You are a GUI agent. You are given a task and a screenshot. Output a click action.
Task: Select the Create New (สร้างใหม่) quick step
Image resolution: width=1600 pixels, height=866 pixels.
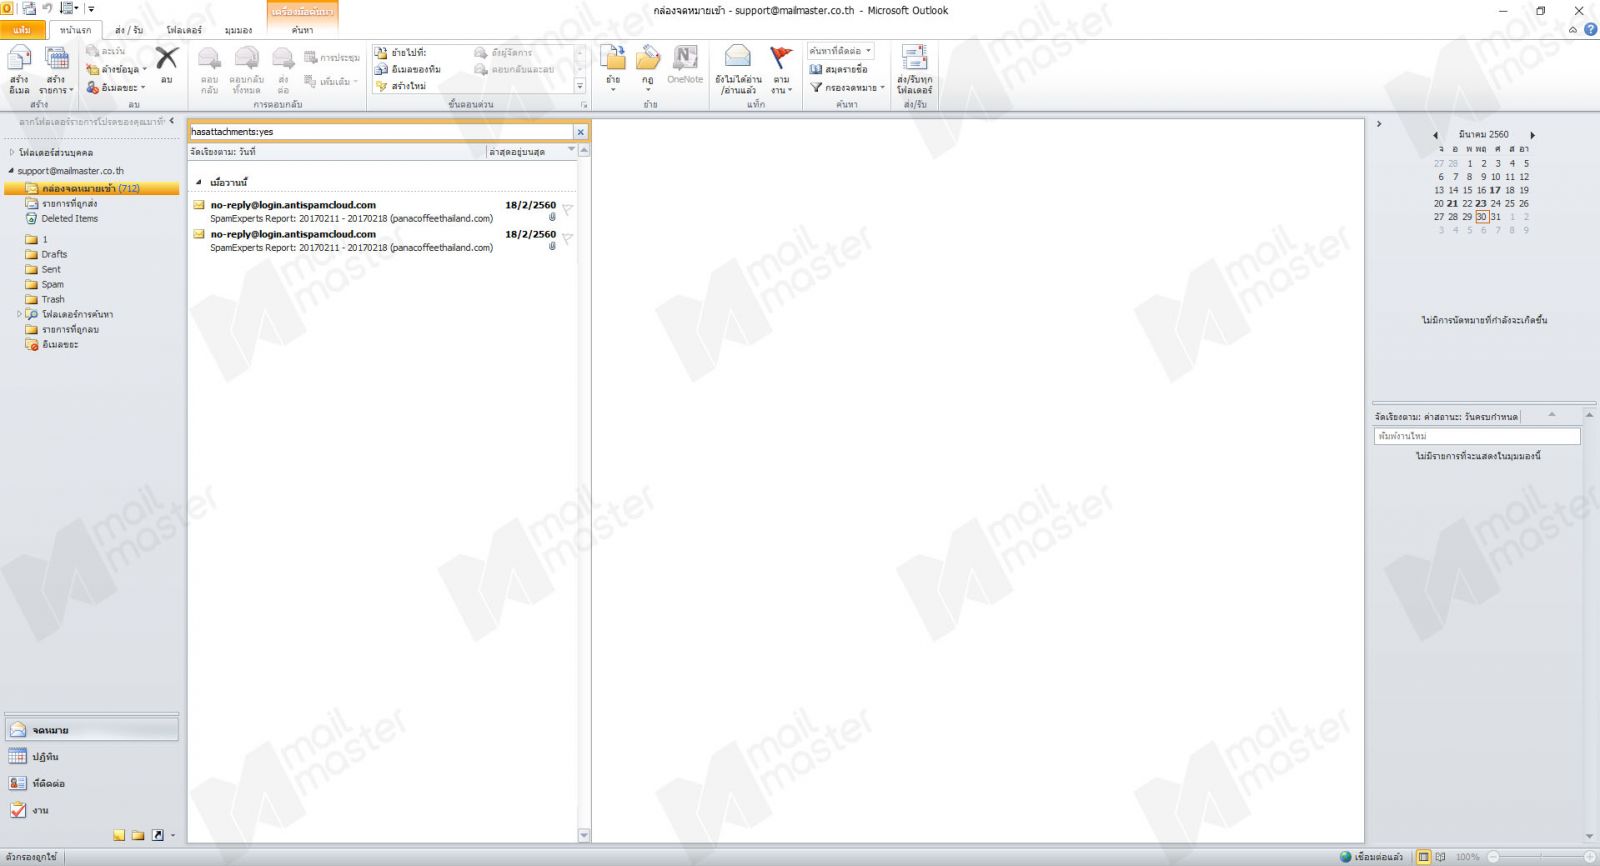click(401, 86)
